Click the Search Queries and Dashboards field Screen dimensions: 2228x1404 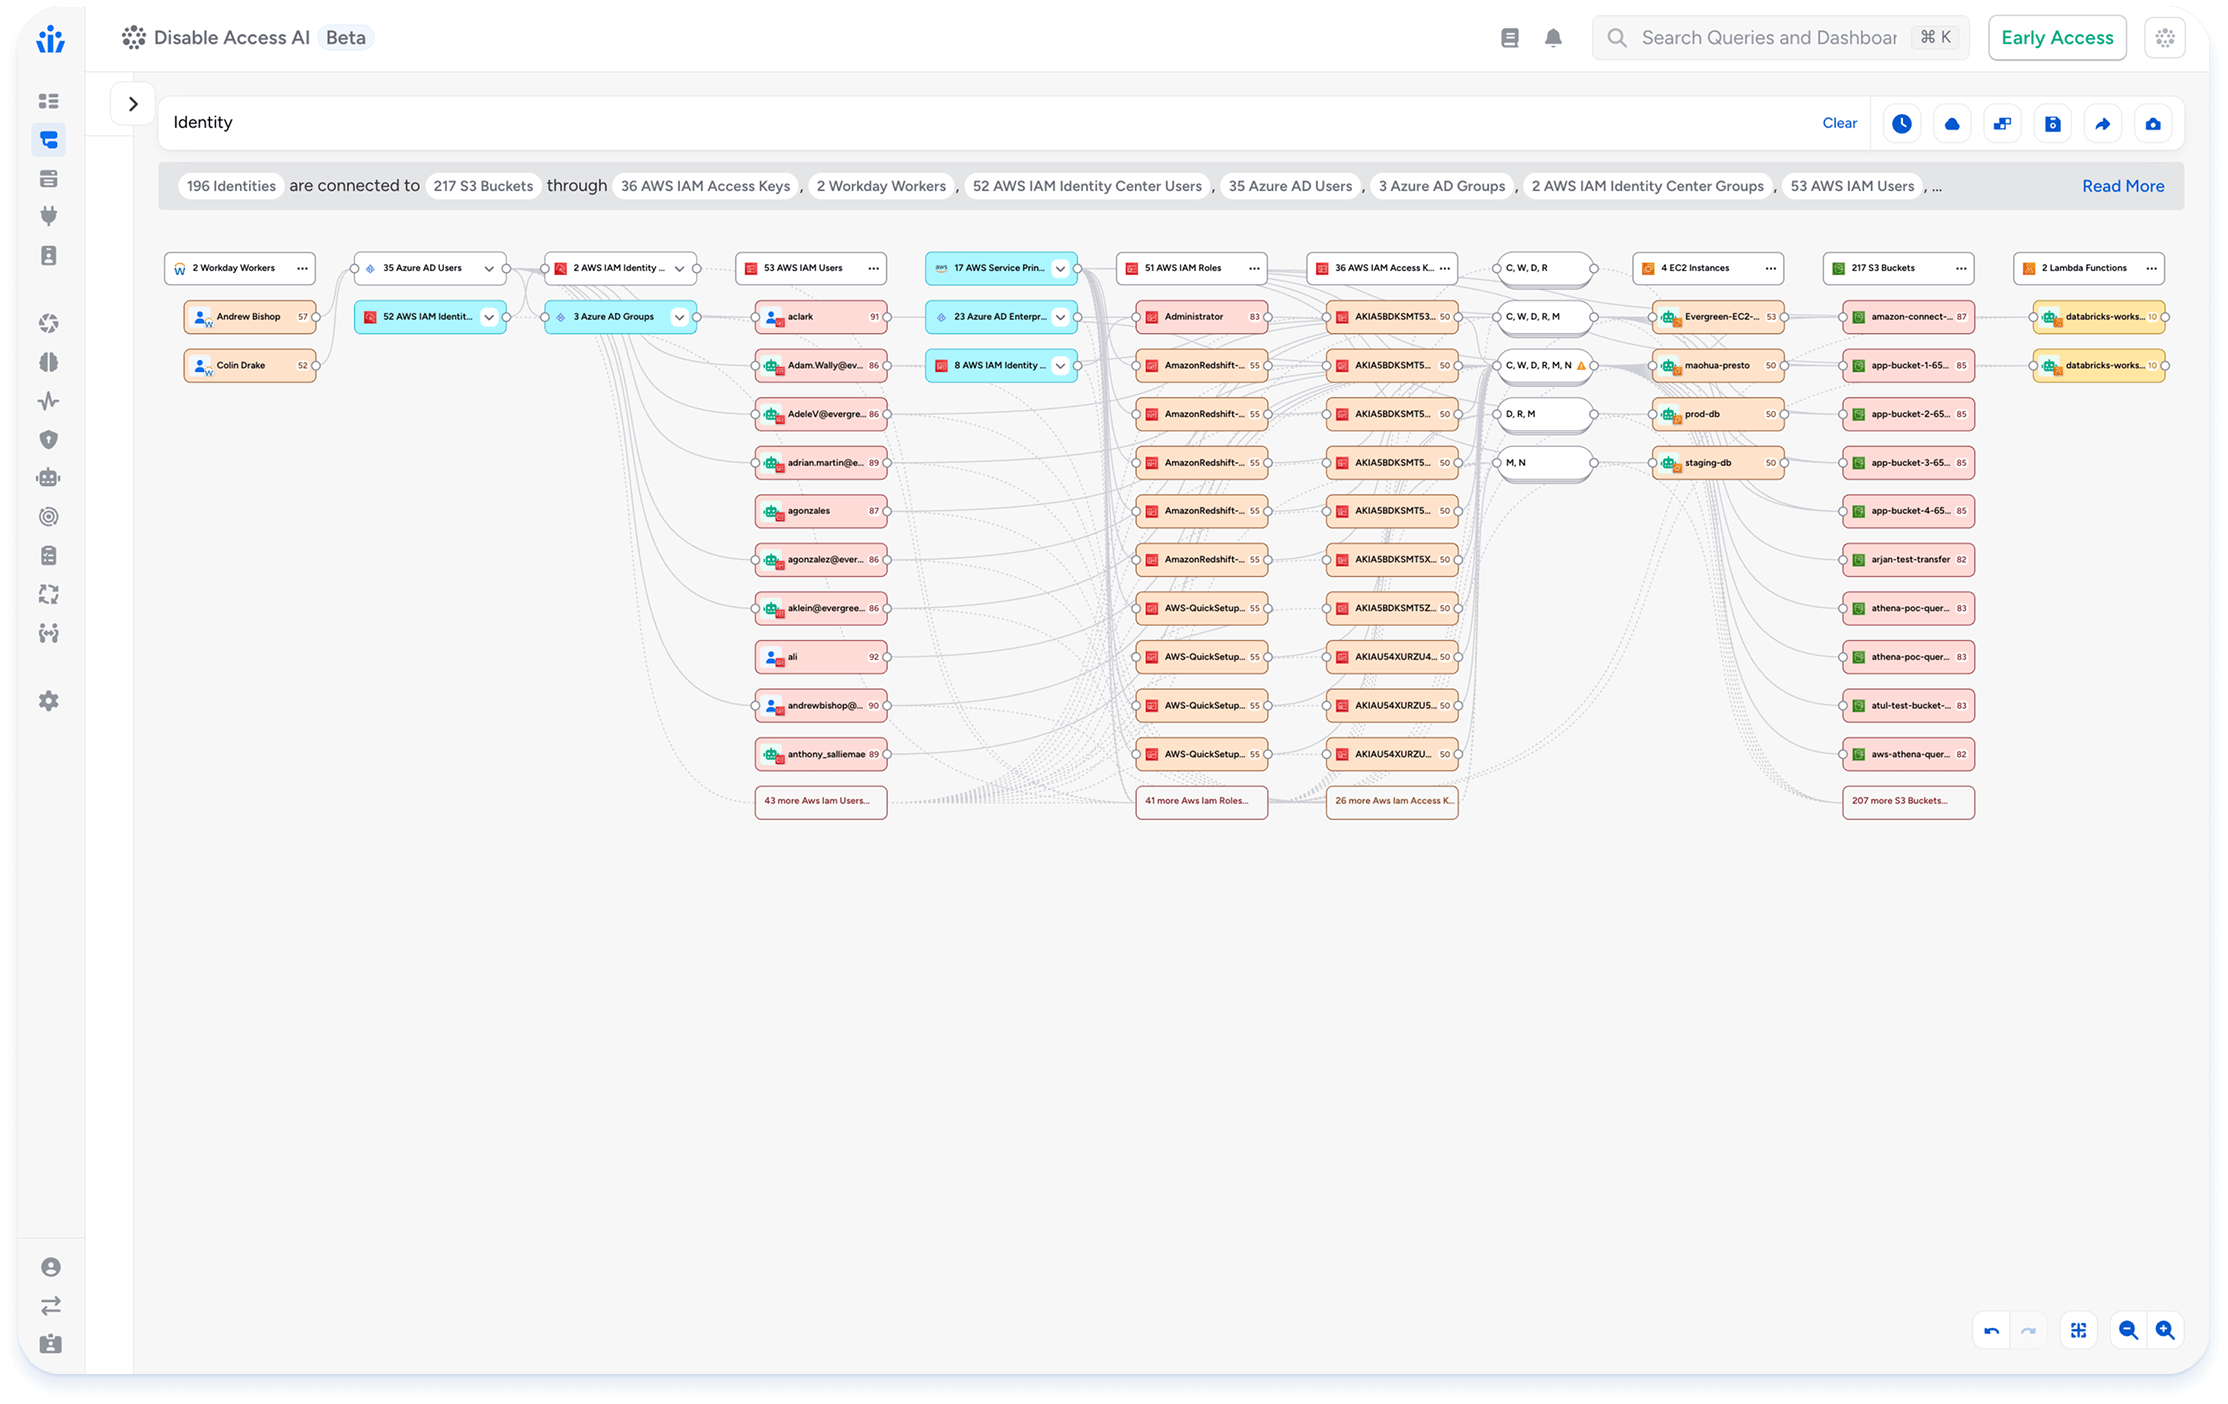click(1768, 38)
